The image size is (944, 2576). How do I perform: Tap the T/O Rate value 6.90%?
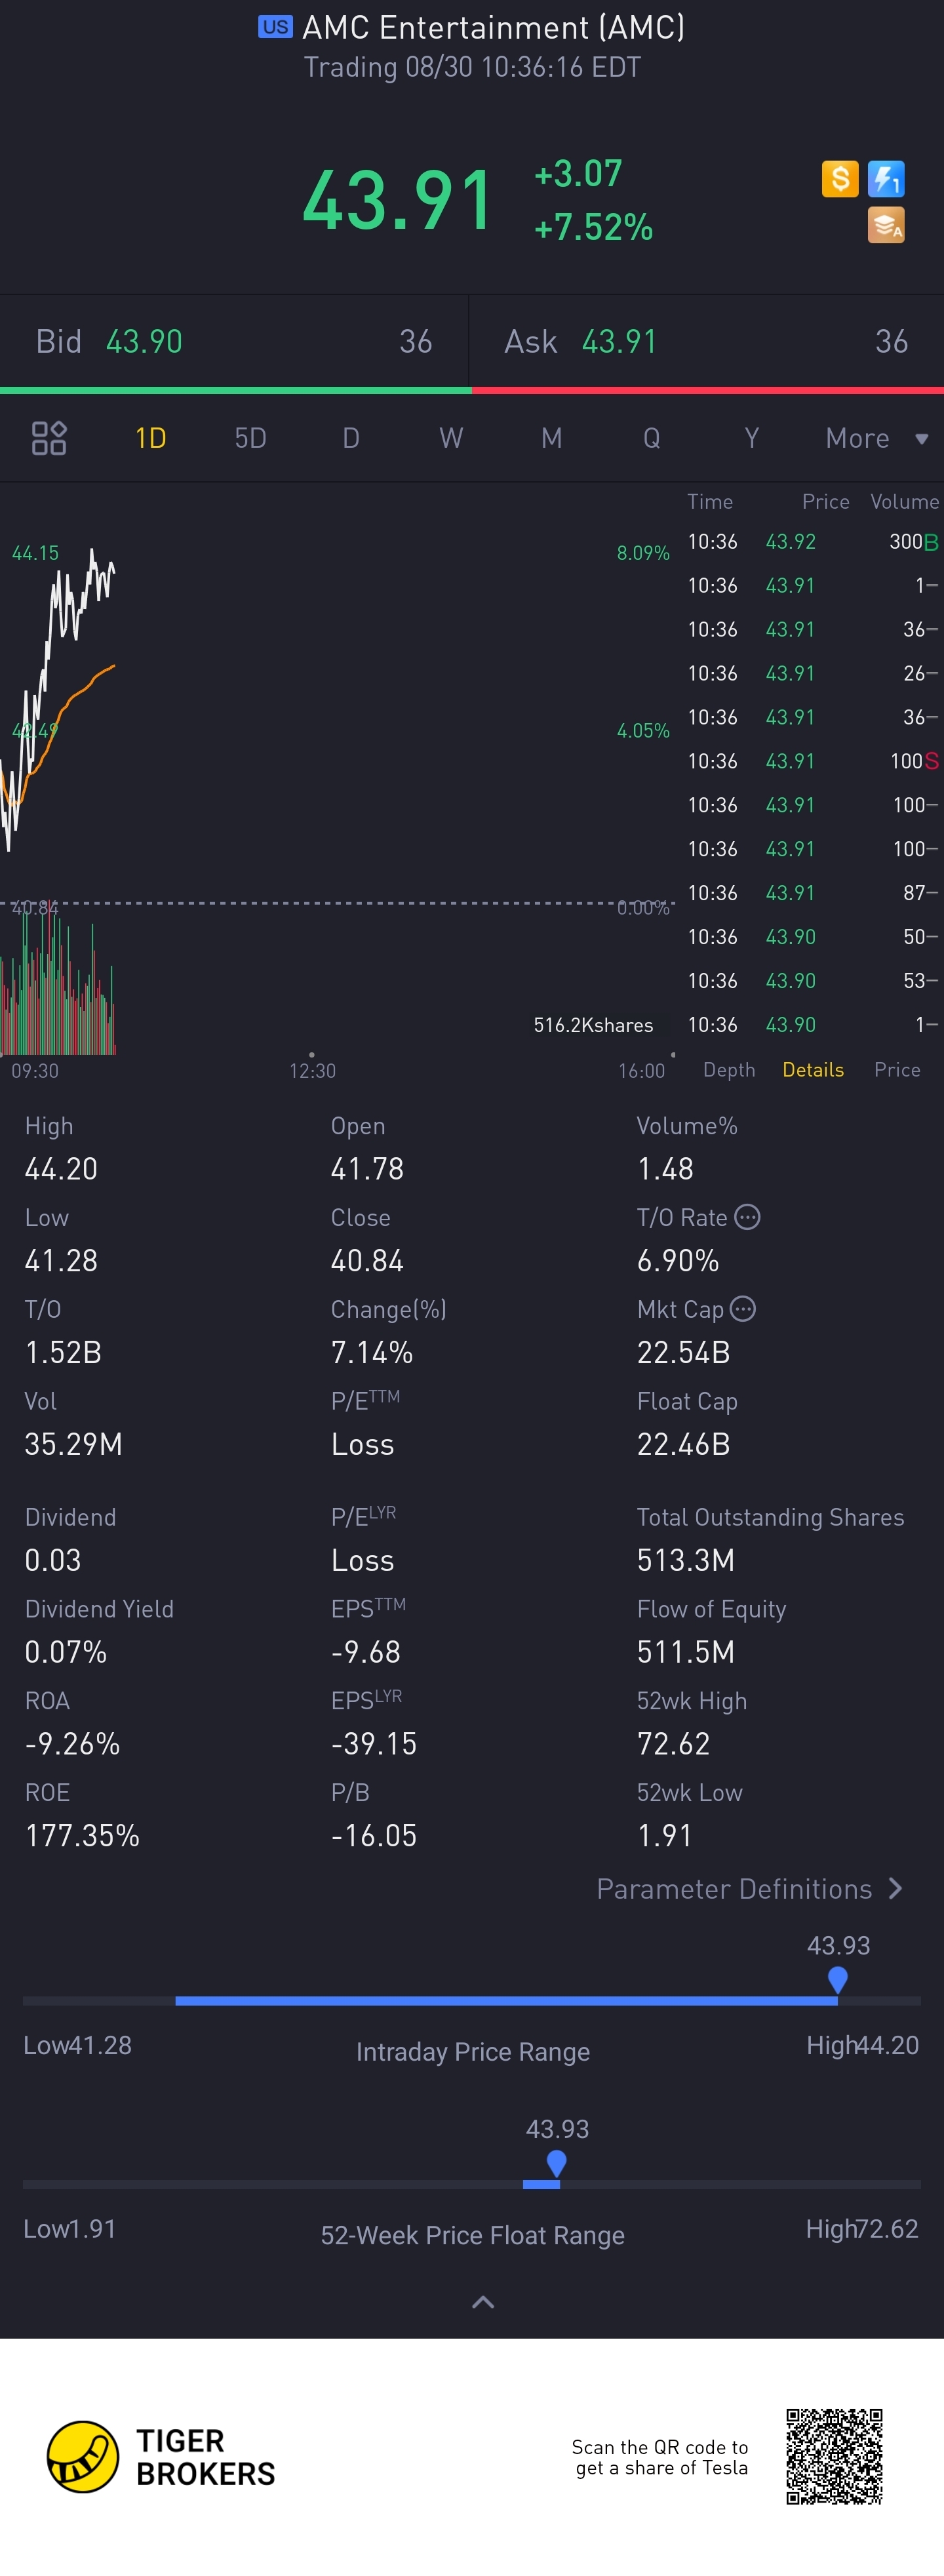point(678,1261)
